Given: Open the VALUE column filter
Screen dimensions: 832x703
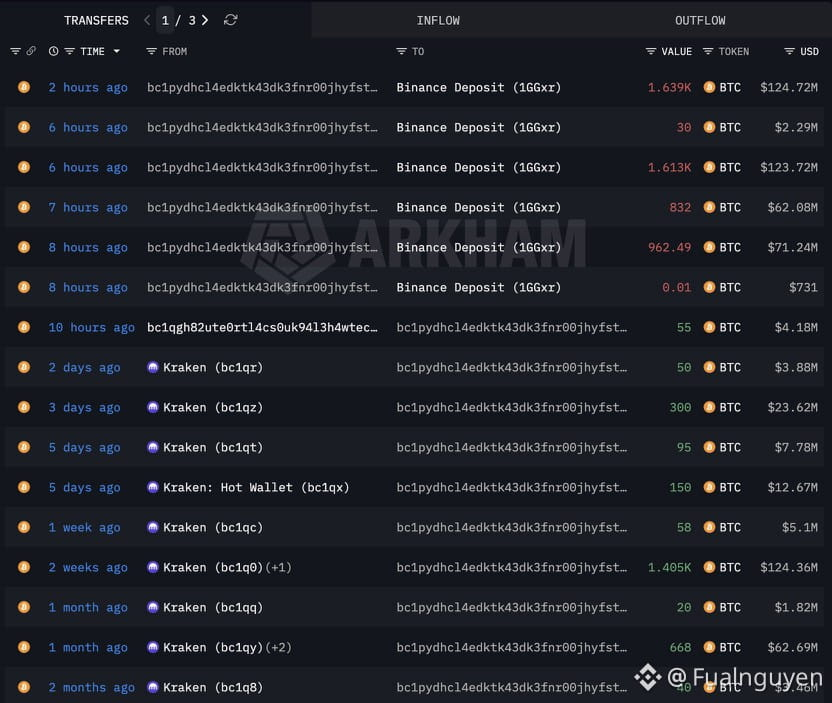Looking at the screenshot, I should click(651, 51).
